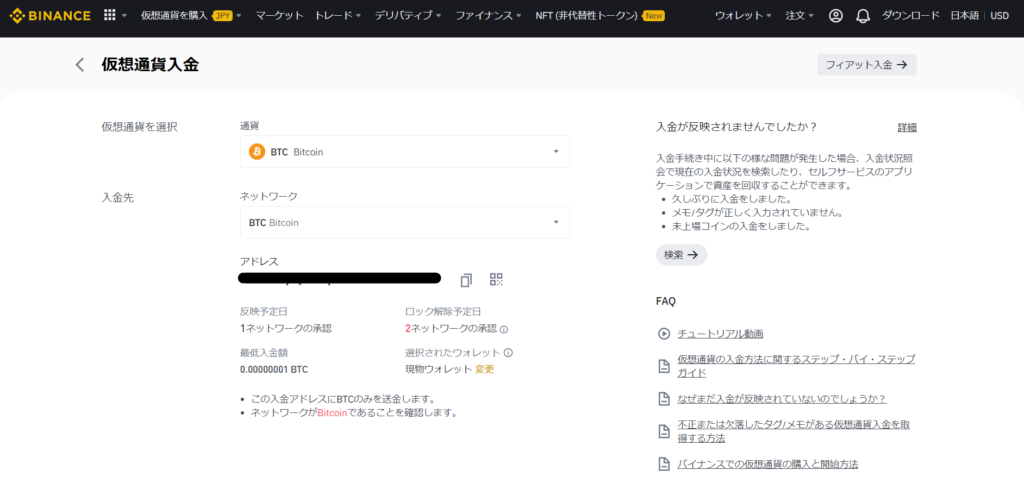1024x483 pixels.
Task: Copy the deposit address
Action: (466, 280)
